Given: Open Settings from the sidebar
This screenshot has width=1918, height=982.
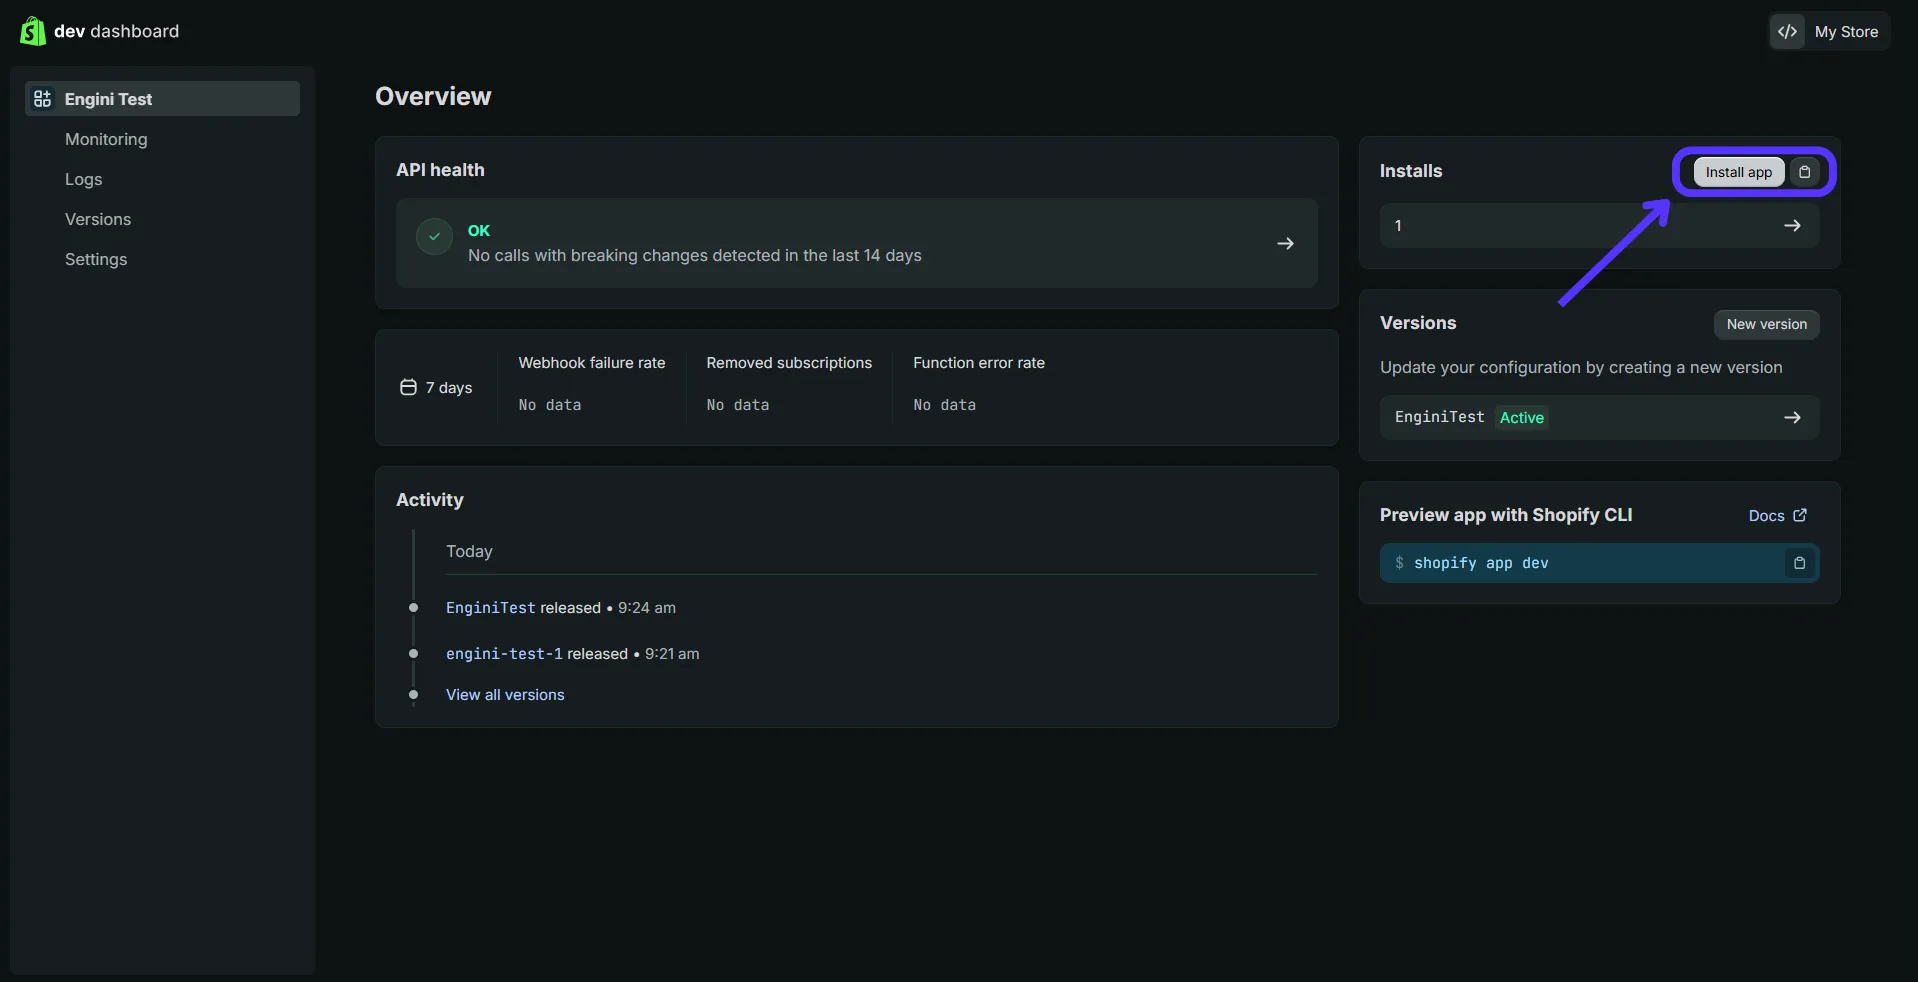Looking at the screenshot, I should (x=96, y=259).
